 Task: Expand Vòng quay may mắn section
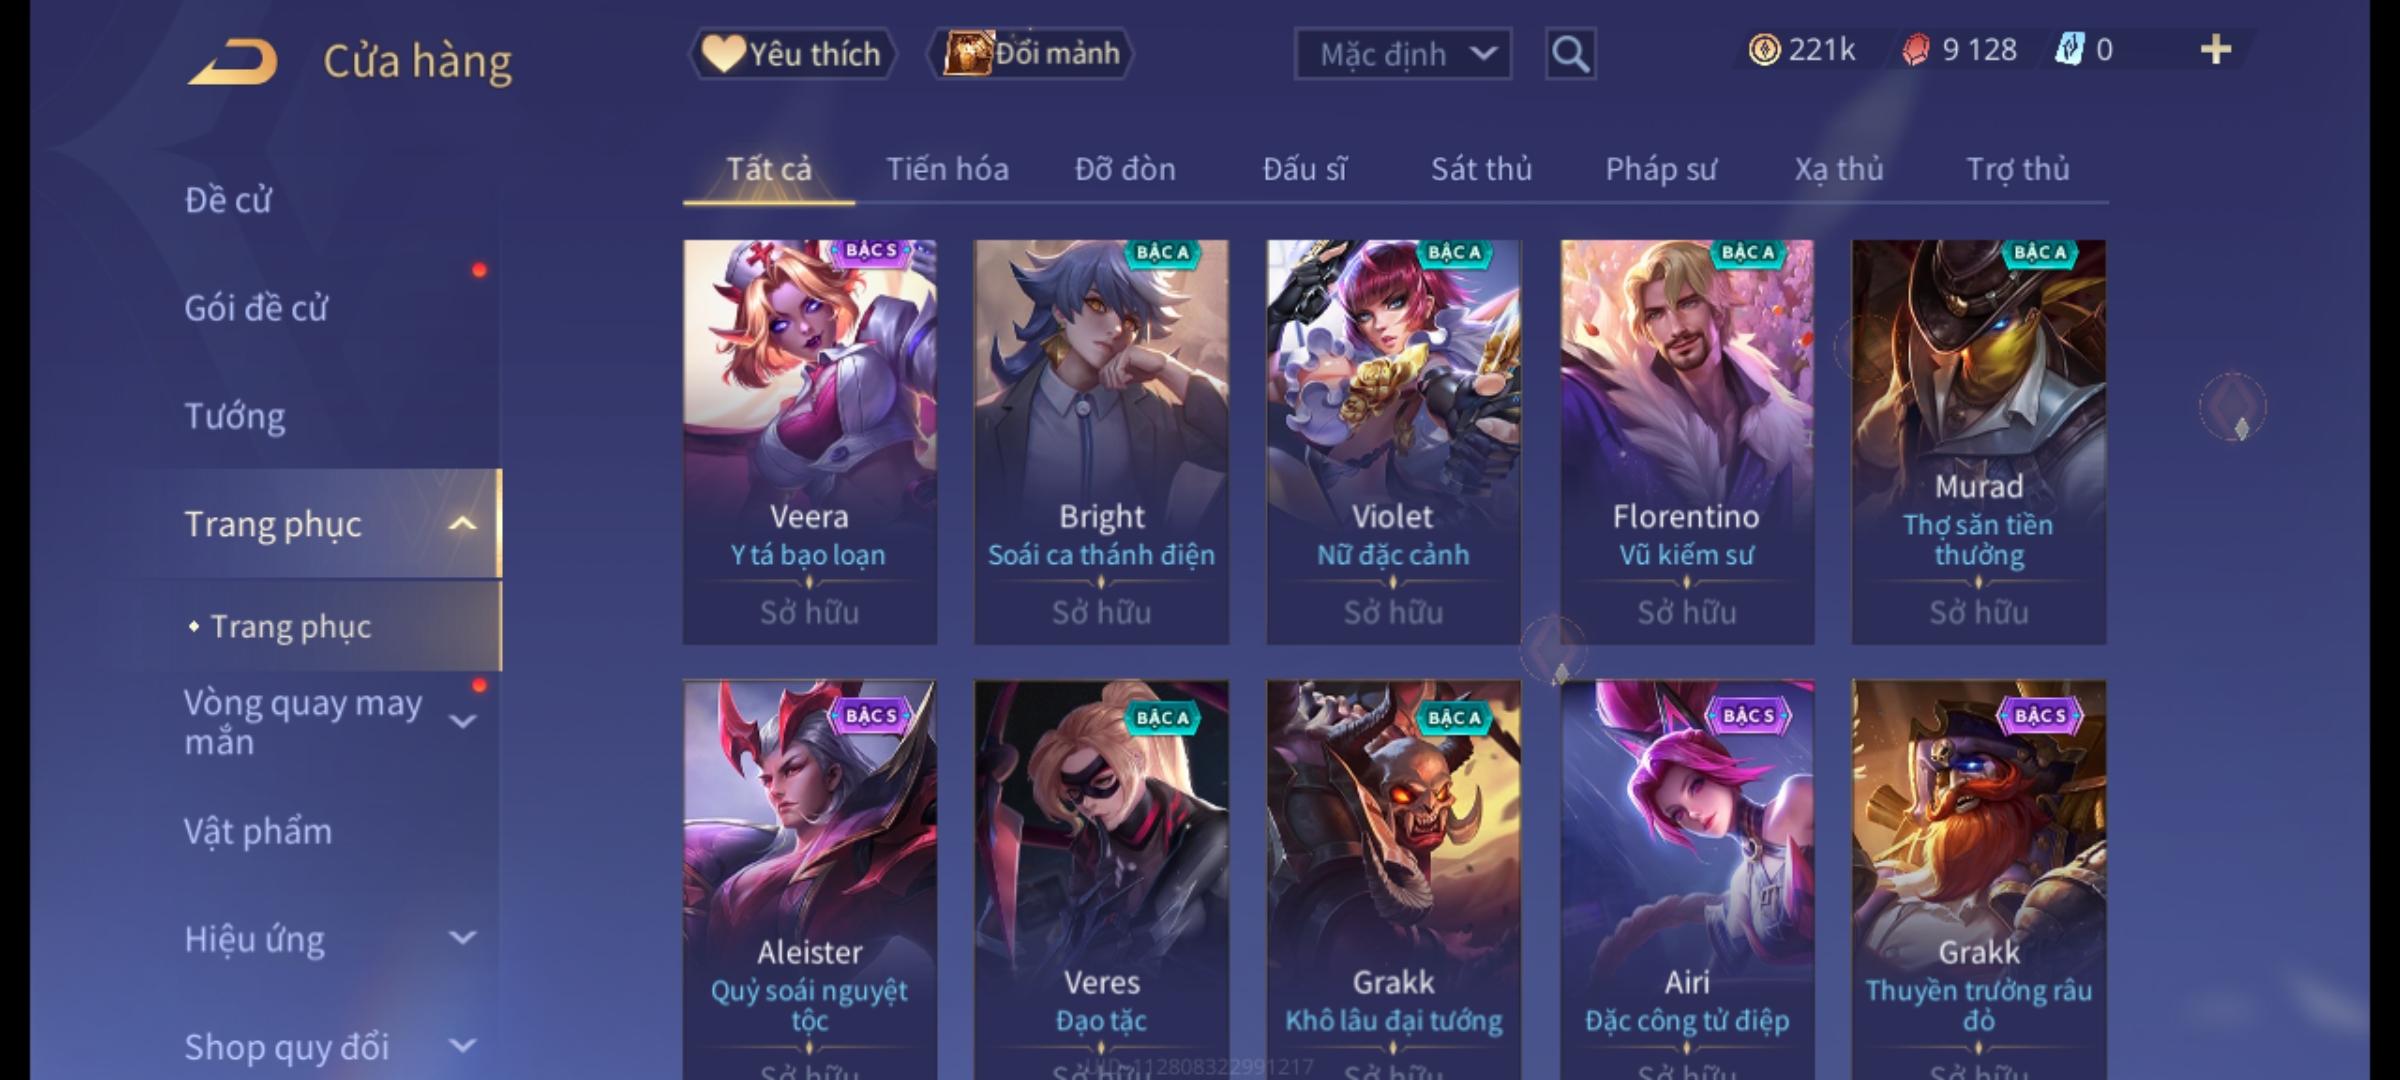(462, 721)
